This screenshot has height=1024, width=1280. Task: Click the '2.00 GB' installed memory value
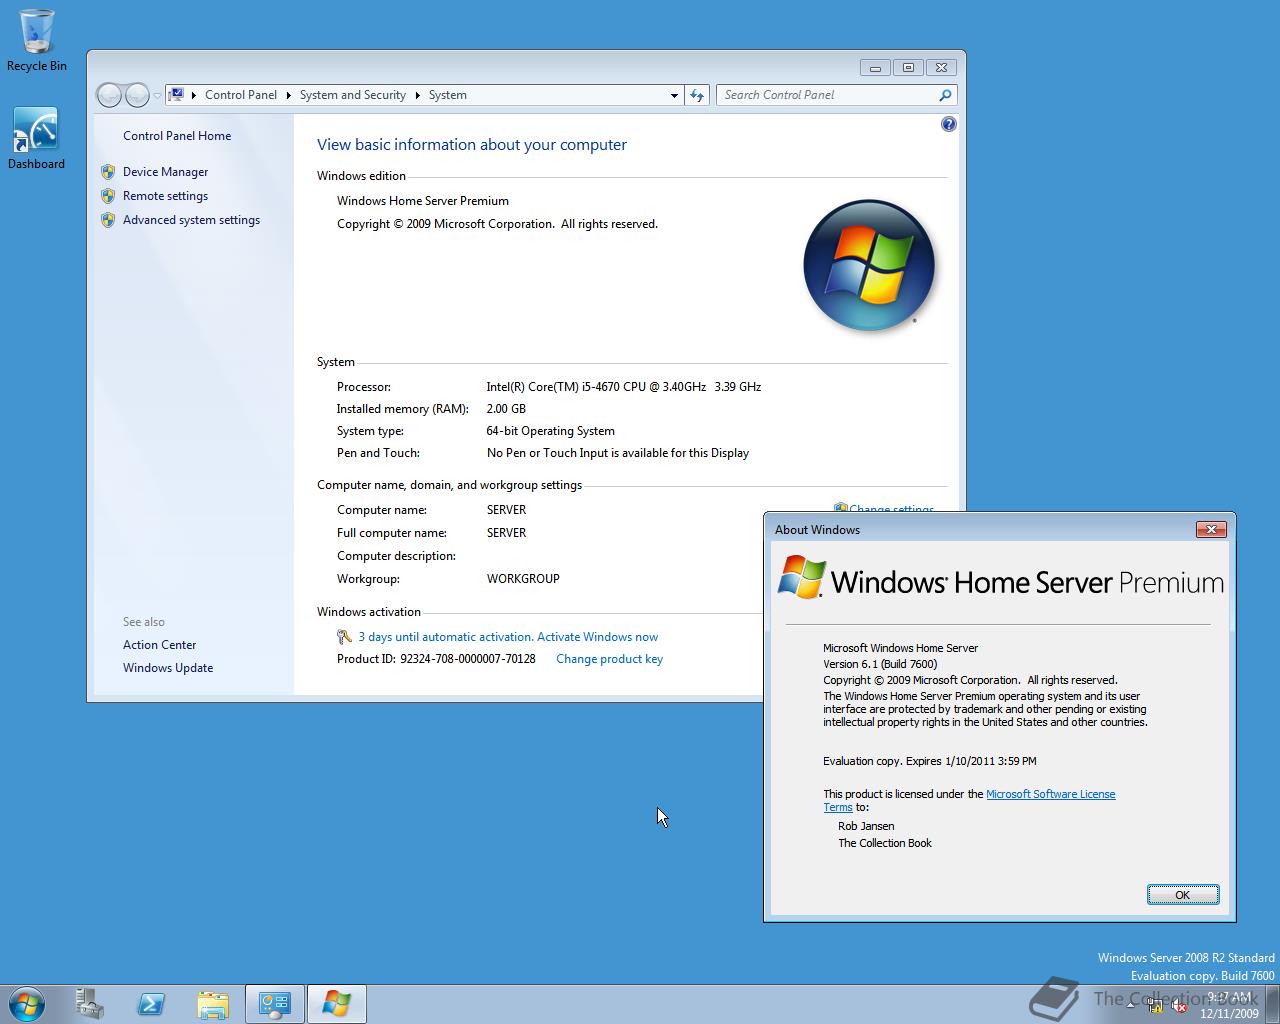tap(506, 409)
